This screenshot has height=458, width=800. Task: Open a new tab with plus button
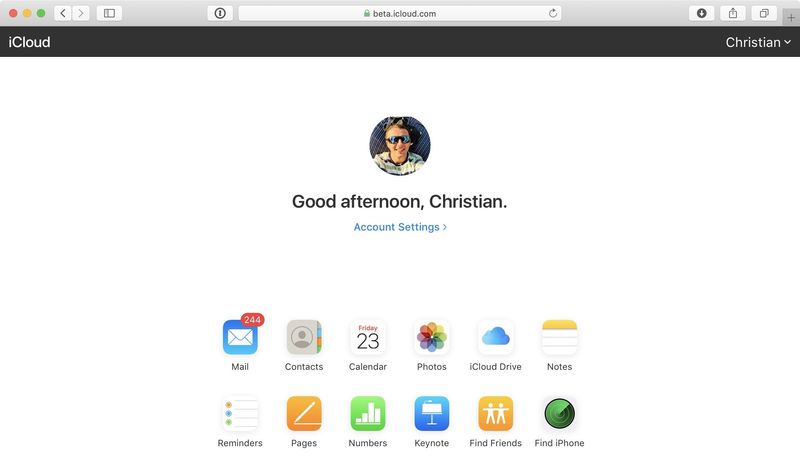point(791,17)
